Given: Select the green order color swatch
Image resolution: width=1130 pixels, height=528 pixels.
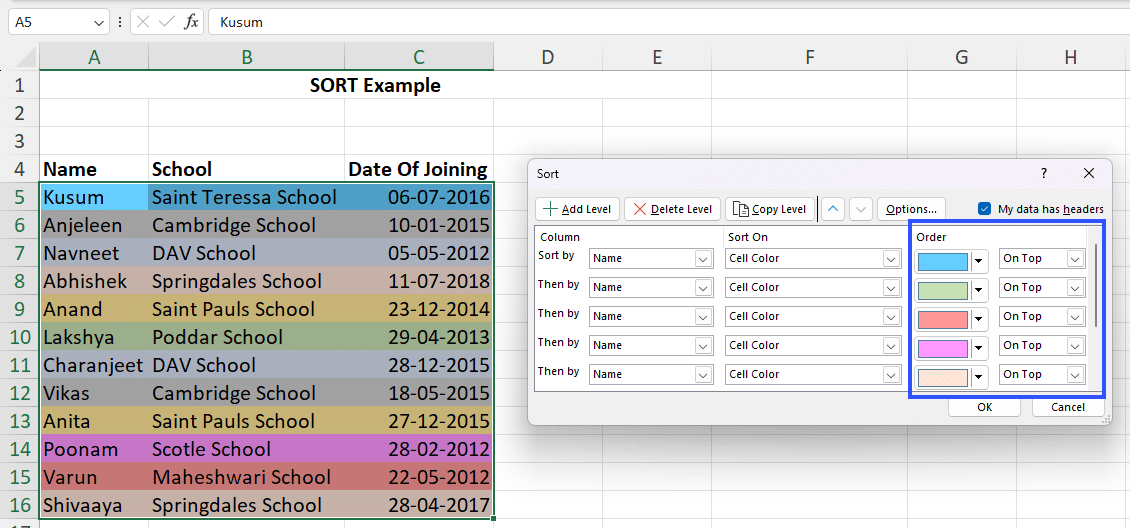Looking at the screenshot, I should [943, 290].
